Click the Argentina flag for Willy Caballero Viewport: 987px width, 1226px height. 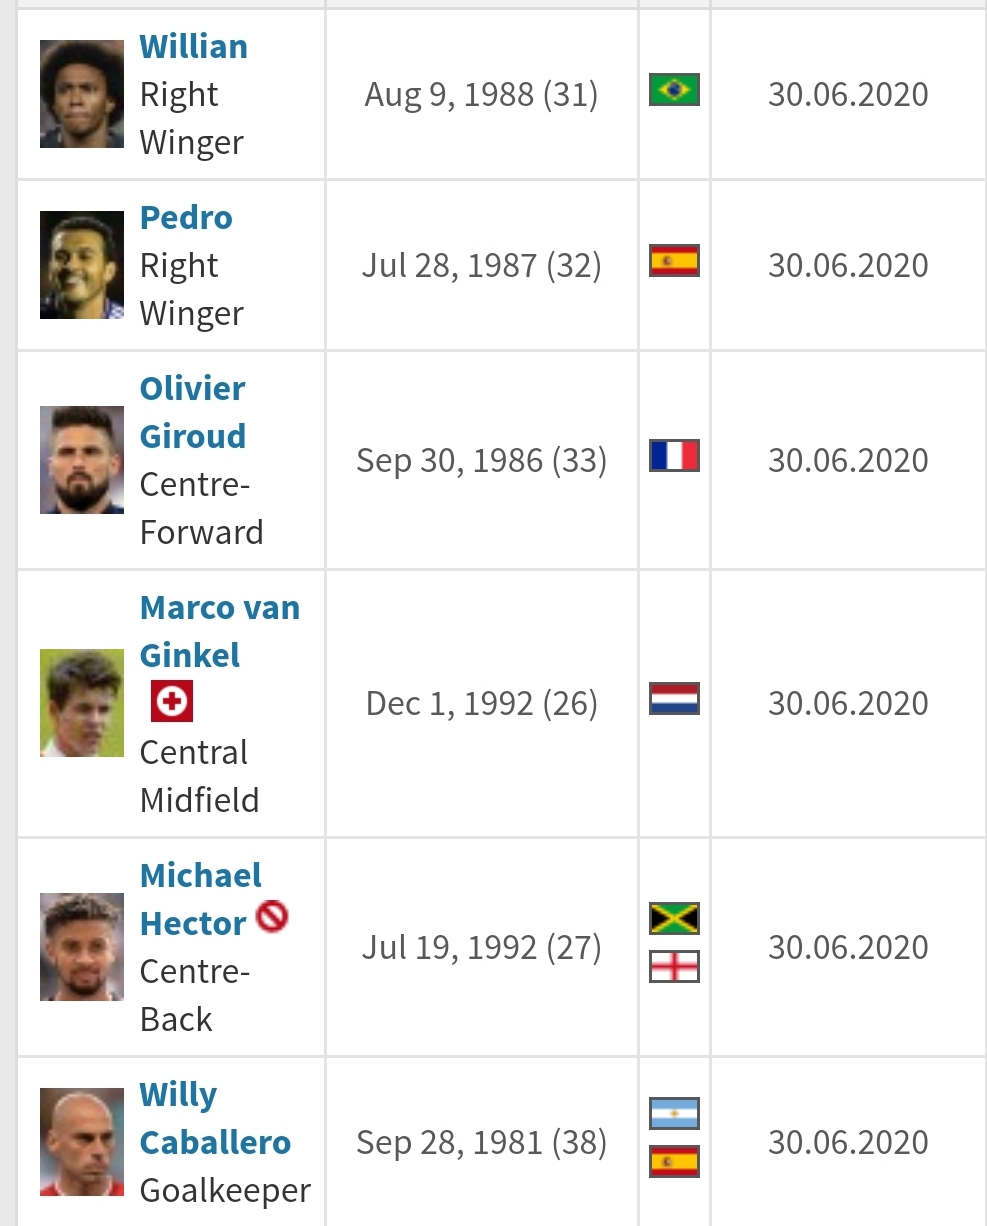point(674,1114)
